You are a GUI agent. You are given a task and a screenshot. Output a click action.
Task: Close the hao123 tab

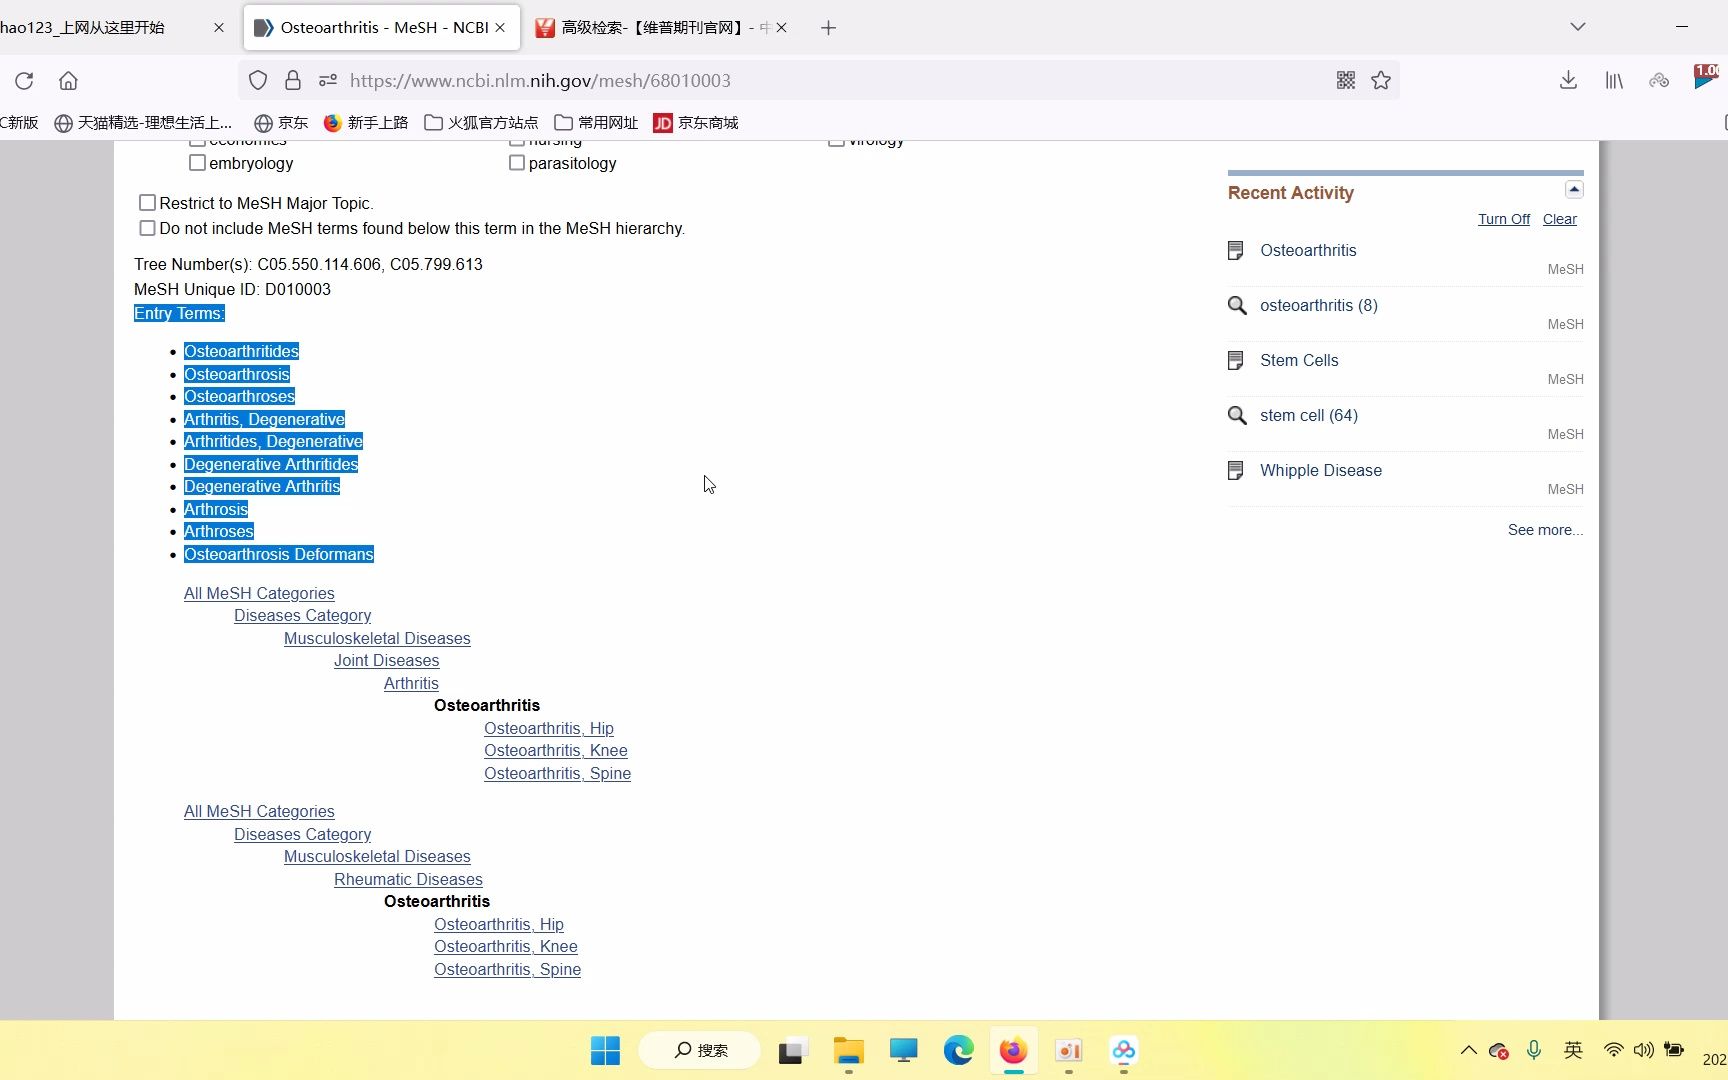coord(219,28)
